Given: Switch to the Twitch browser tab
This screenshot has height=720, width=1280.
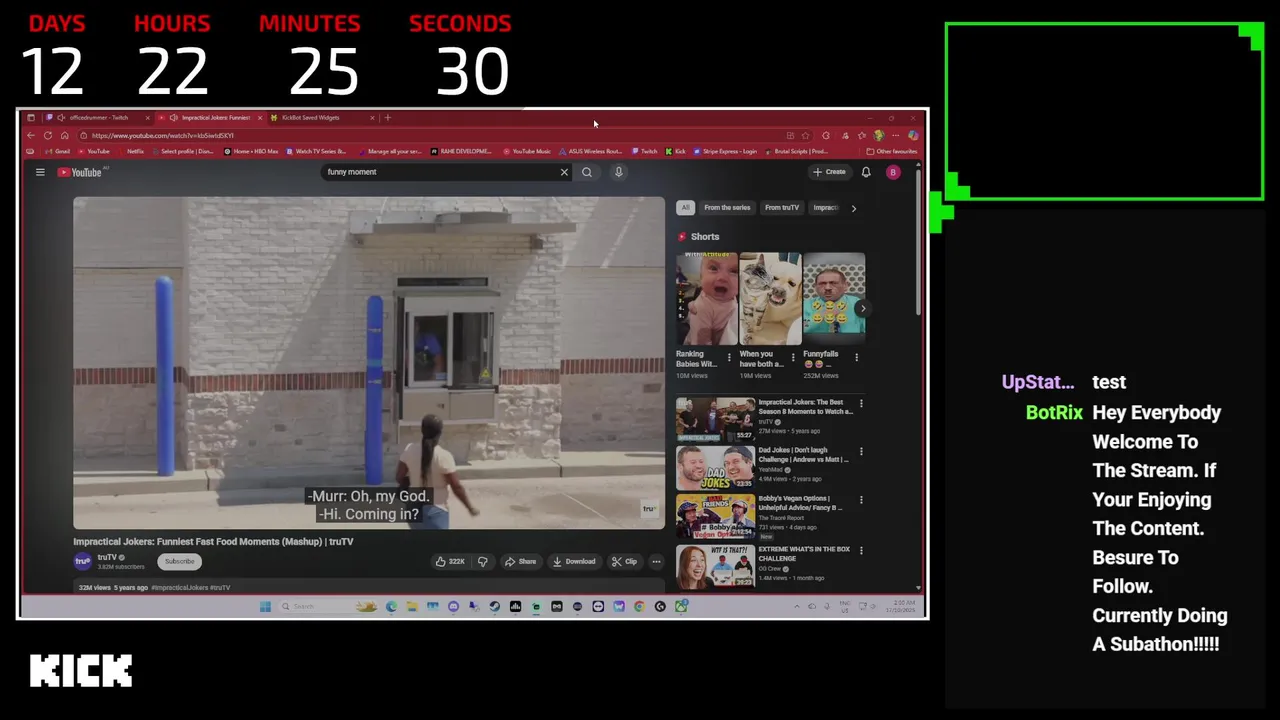Looking at the screenshot, I should (98, 117).
